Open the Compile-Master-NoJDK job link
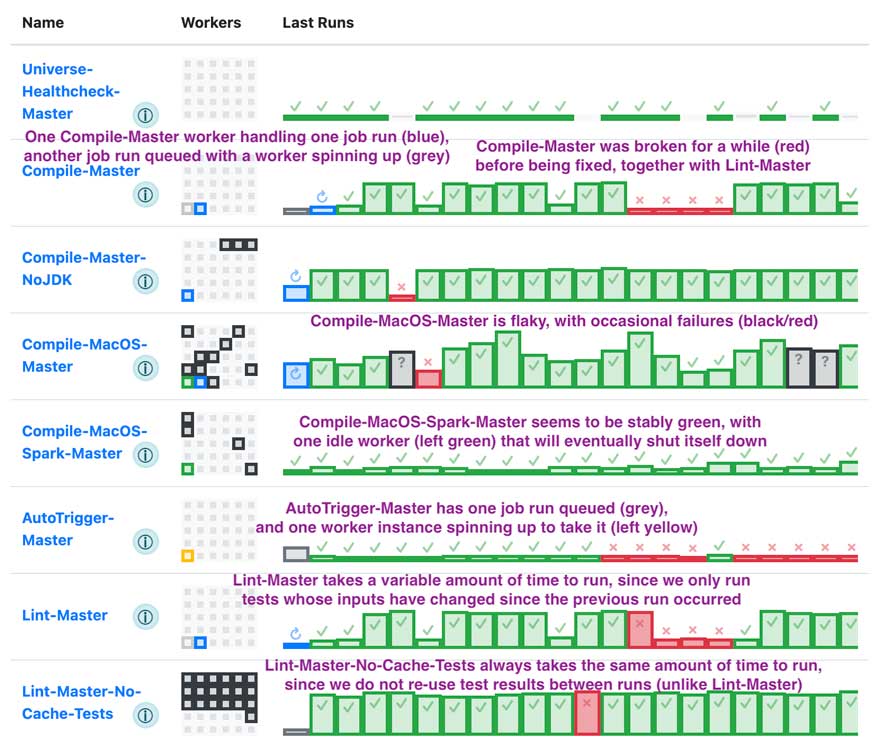This screenshot has height=744, width=880. (x=84, y=269)
